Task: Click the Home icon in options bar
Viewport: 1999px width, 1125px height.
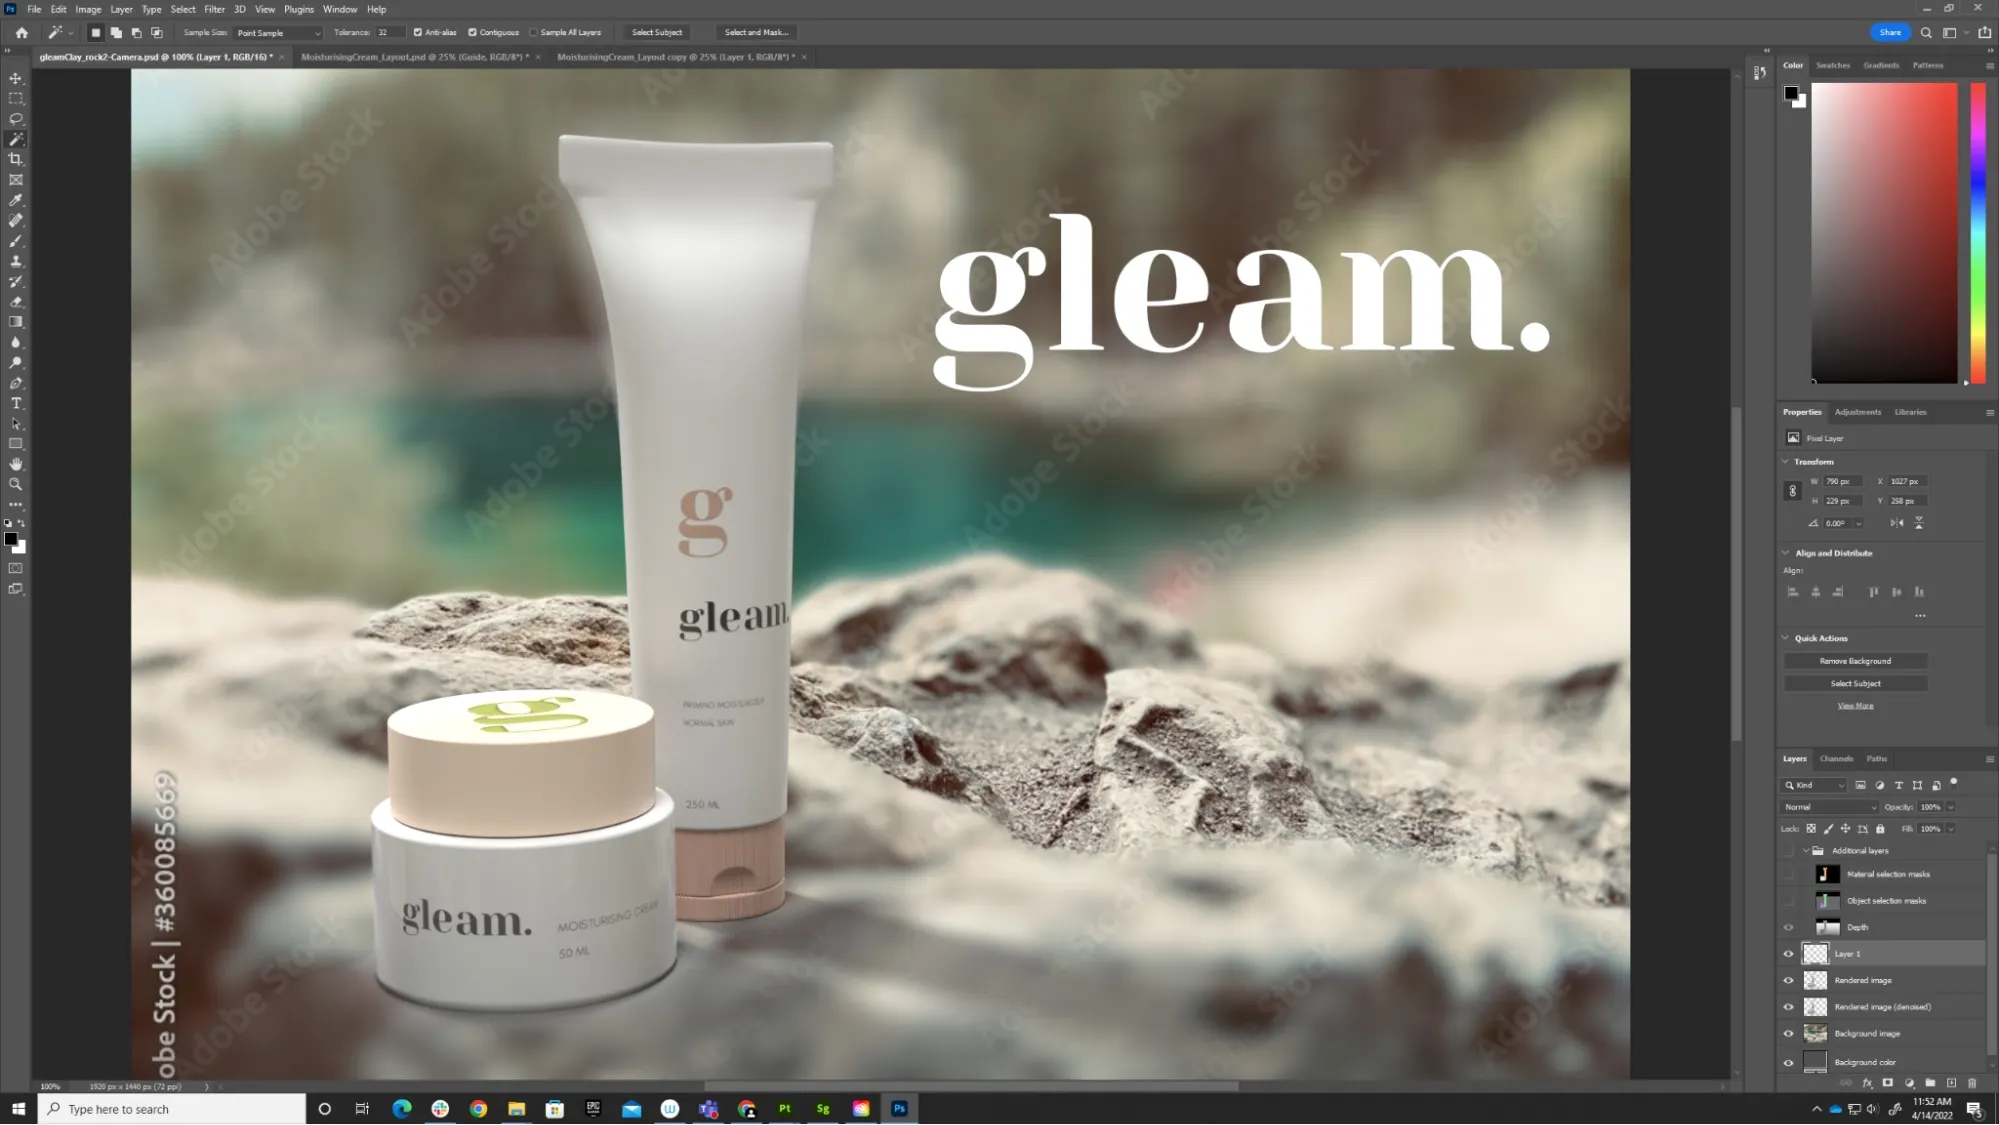Action: pos(21,32)
